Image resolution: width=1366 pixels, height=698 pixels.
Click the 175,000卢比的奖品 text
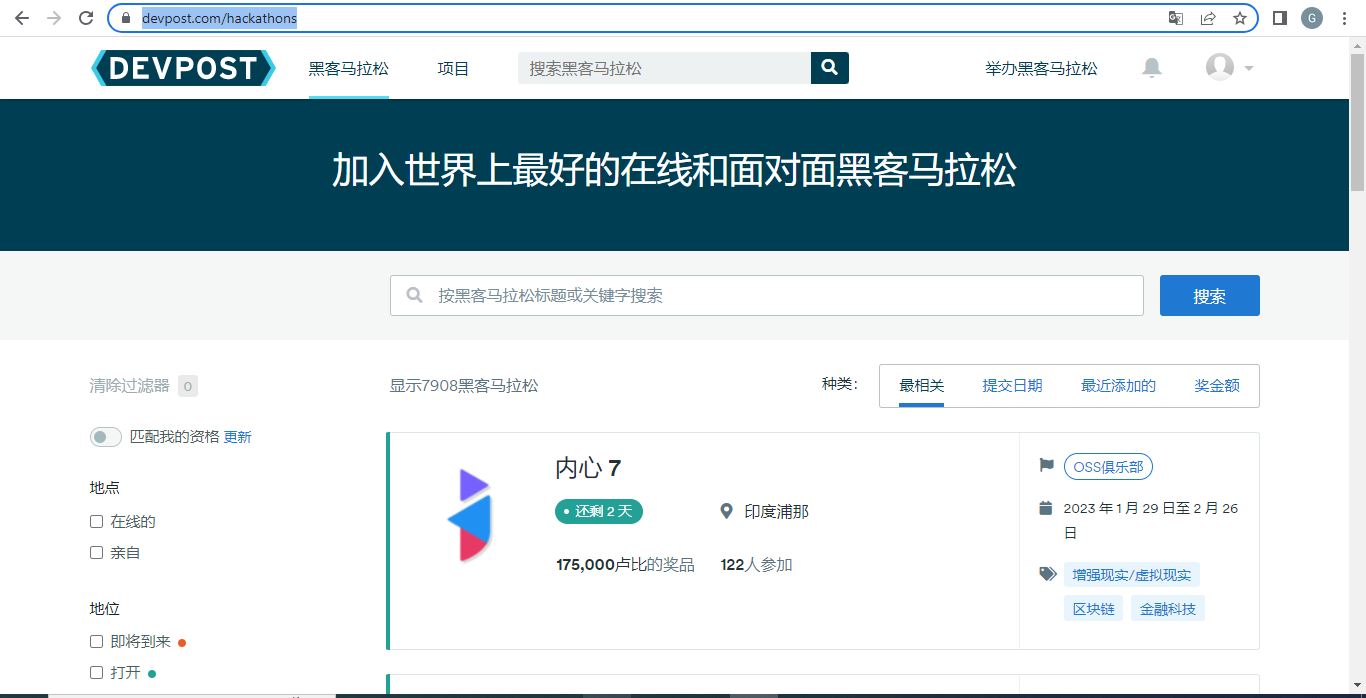[x=625, y=565]
